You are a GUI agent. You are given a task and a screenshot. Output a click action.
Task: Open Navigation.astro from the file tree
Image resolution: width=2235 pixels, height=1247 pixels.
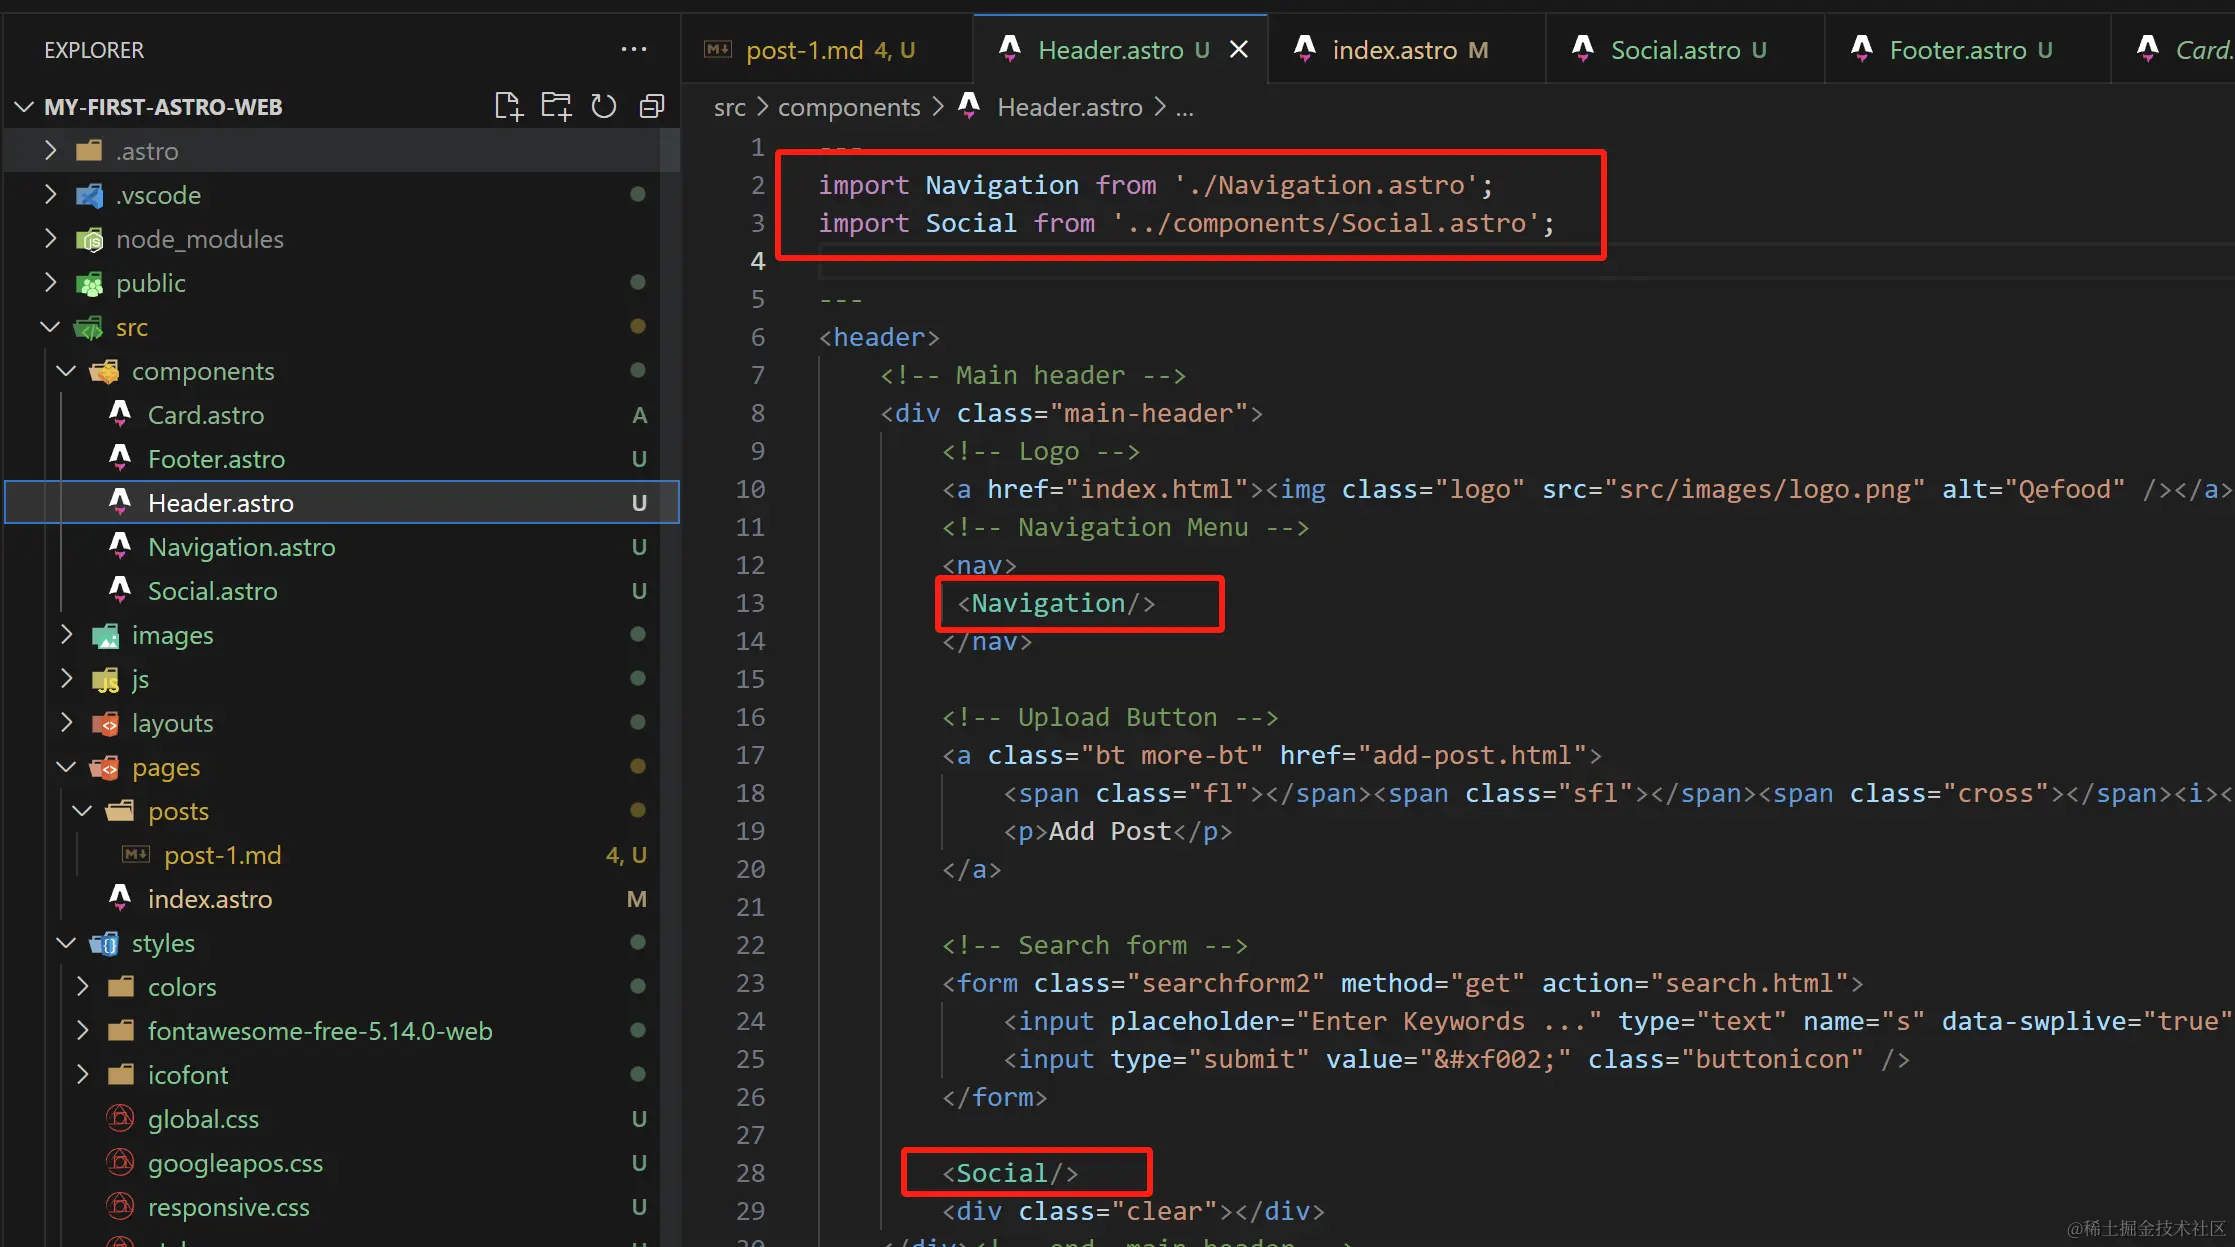click(x=241, y=547)
